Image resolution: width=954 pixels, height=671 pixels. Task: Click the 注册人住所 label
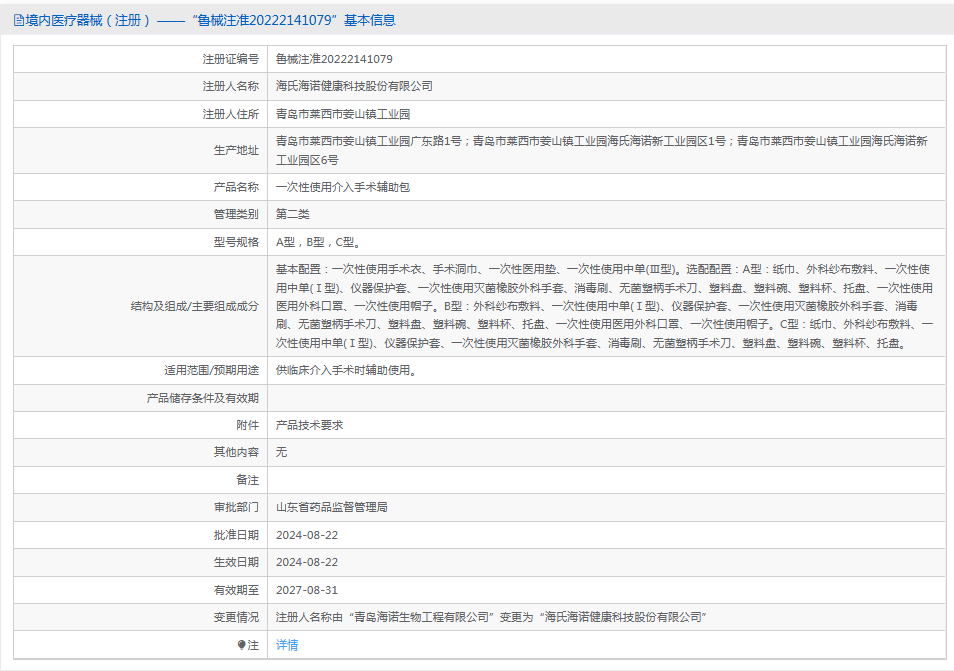tap(231, 114)
